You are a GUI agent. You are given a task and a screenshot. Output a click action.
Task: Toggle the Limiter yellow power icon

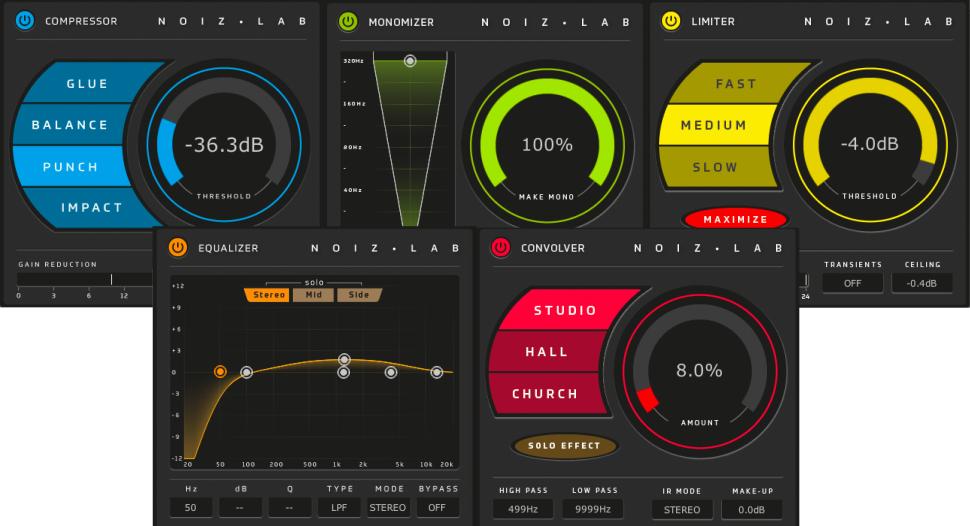(x=671, y=20)
